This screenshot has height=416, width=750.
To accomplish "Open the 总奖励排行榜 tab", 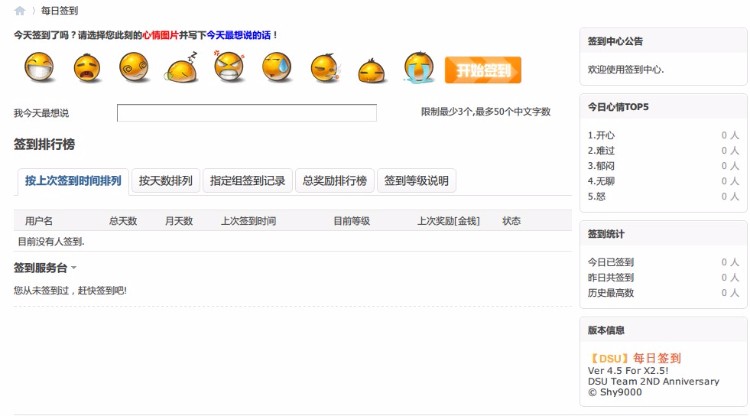I will pyautogui.click(x=334, y=181).
